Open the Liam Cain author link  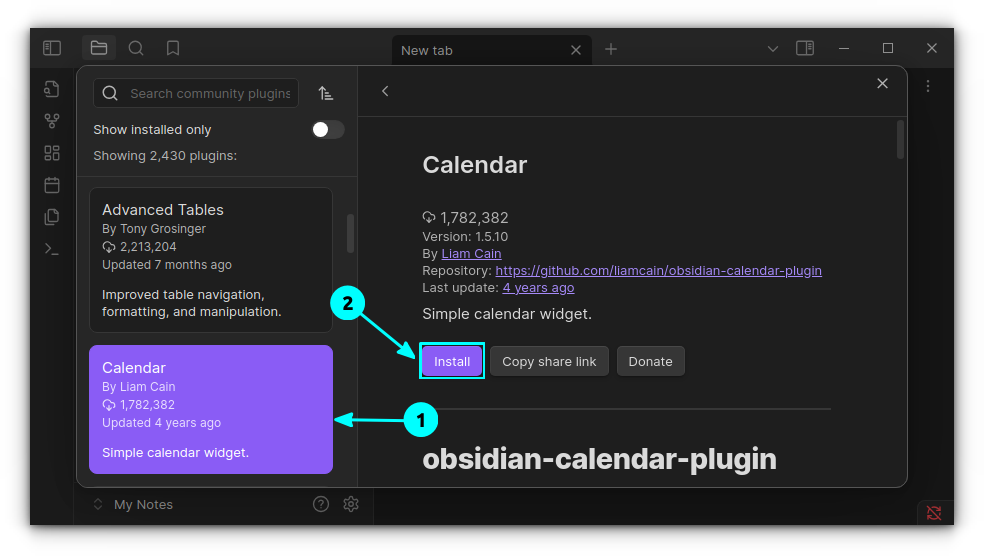point(471,253)
